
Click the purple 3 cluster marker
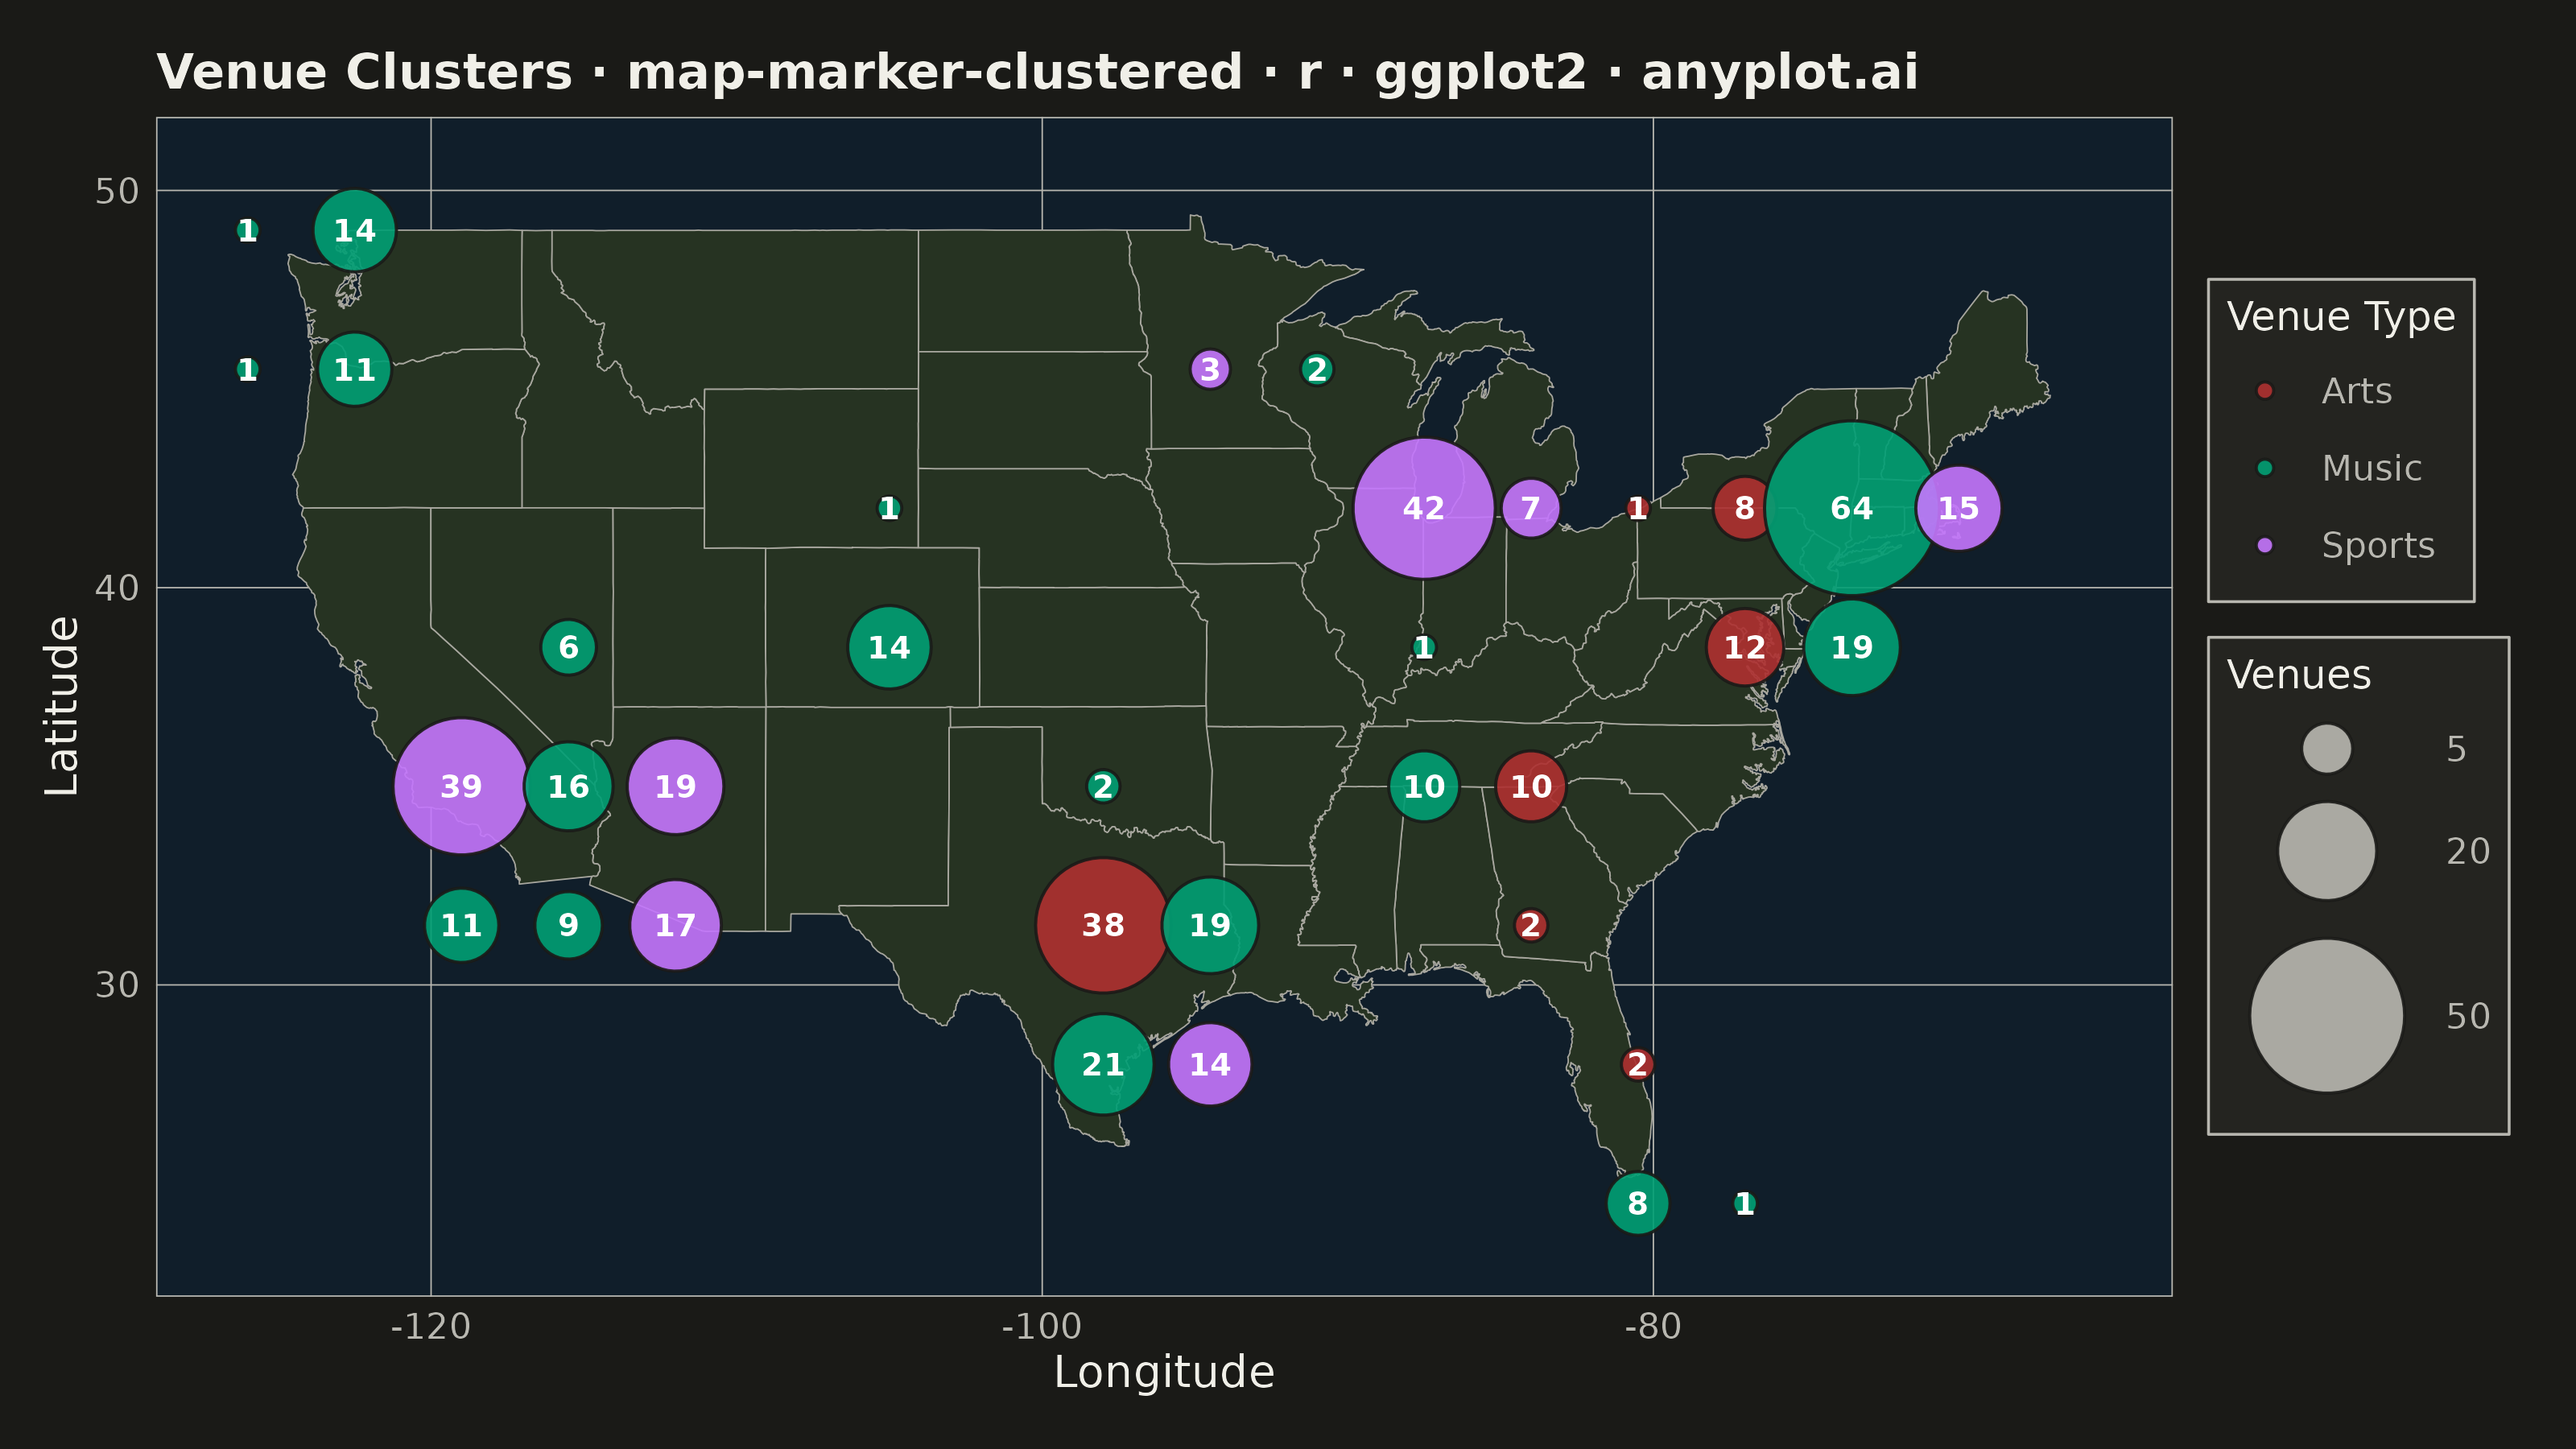[1209, 369]
